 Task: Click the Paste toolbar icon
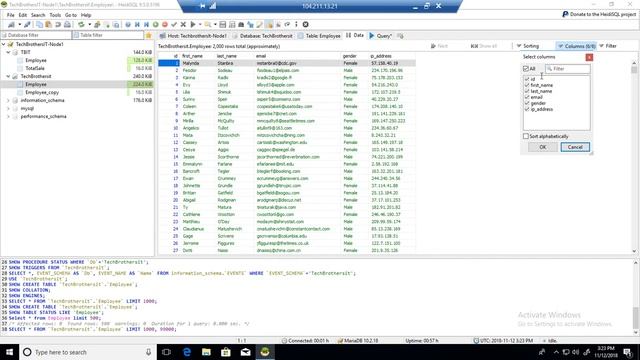(x=49, y=24)
